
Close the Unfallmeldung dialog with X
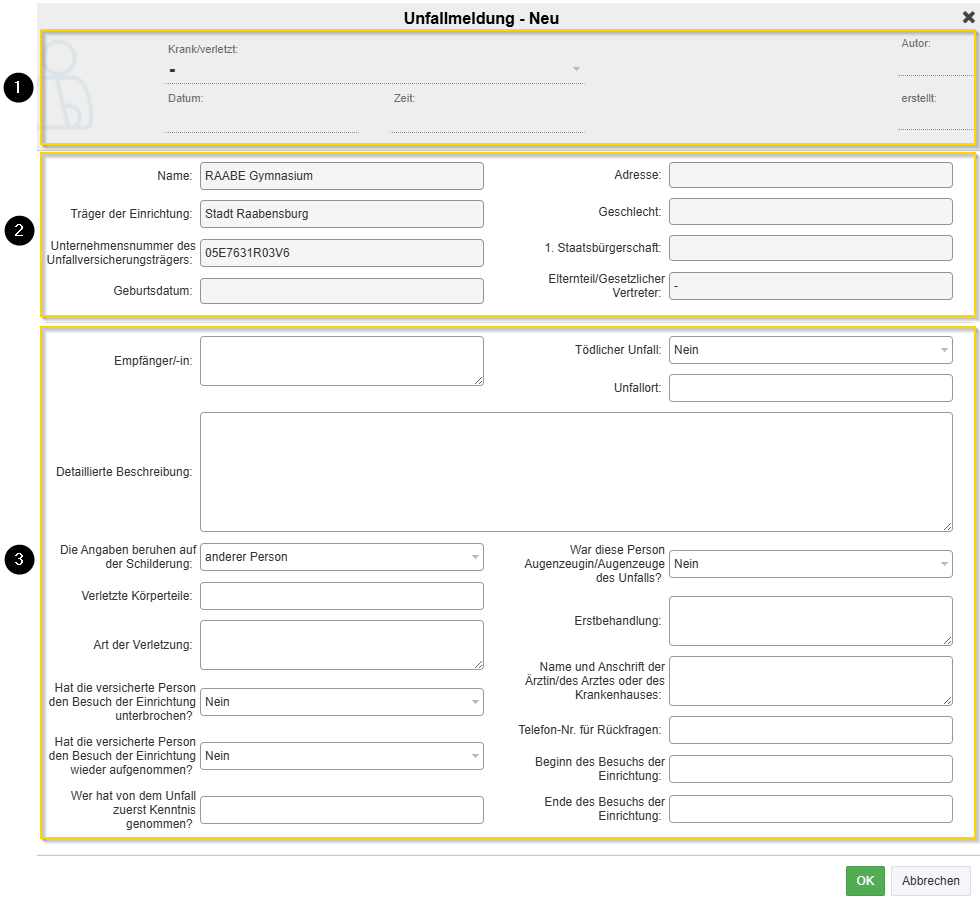pos(967,18)
